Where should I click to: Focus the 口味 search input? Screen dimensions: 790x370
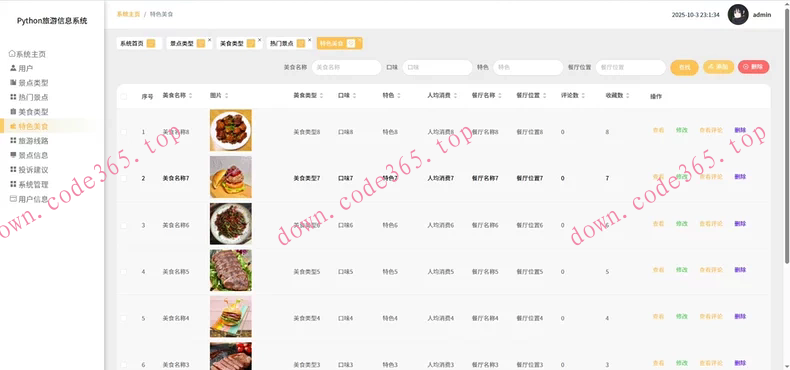(x=437, y=67)
